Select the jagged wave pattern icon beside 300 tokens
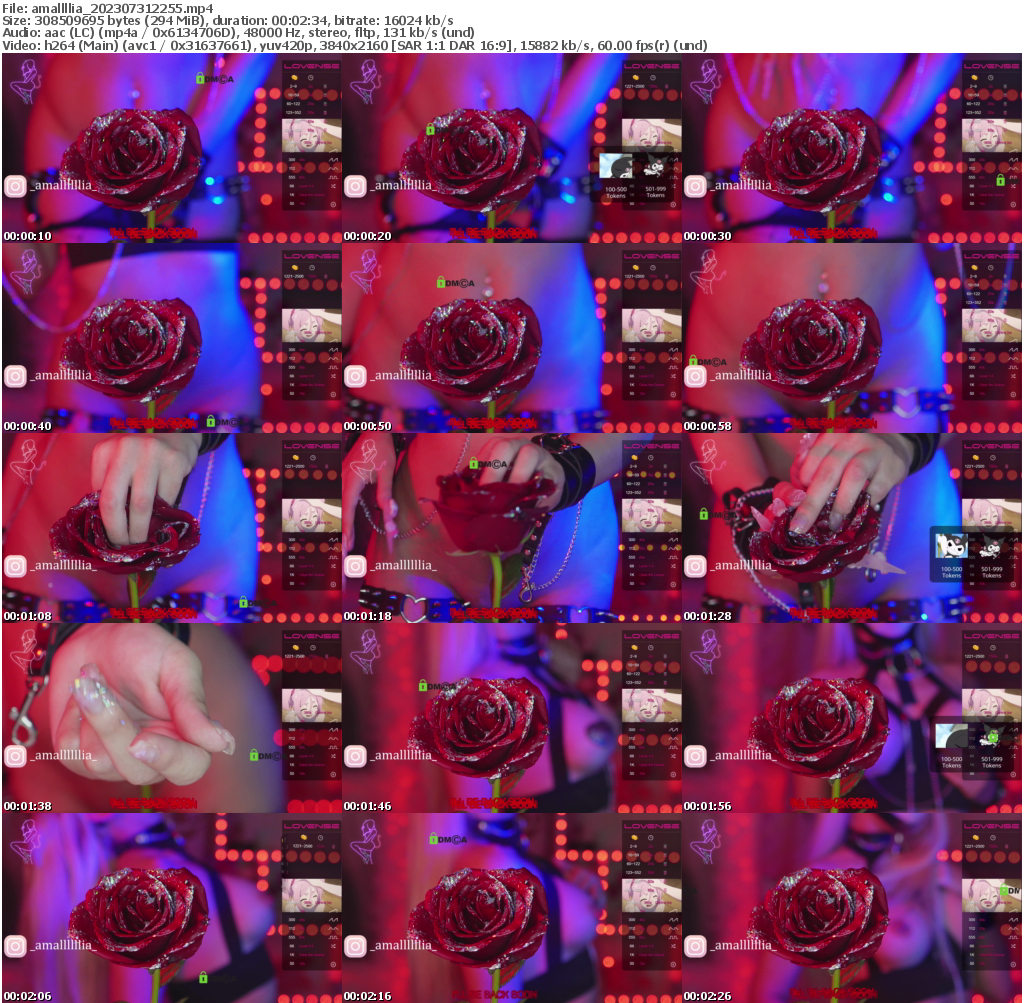 coord(333,159)
